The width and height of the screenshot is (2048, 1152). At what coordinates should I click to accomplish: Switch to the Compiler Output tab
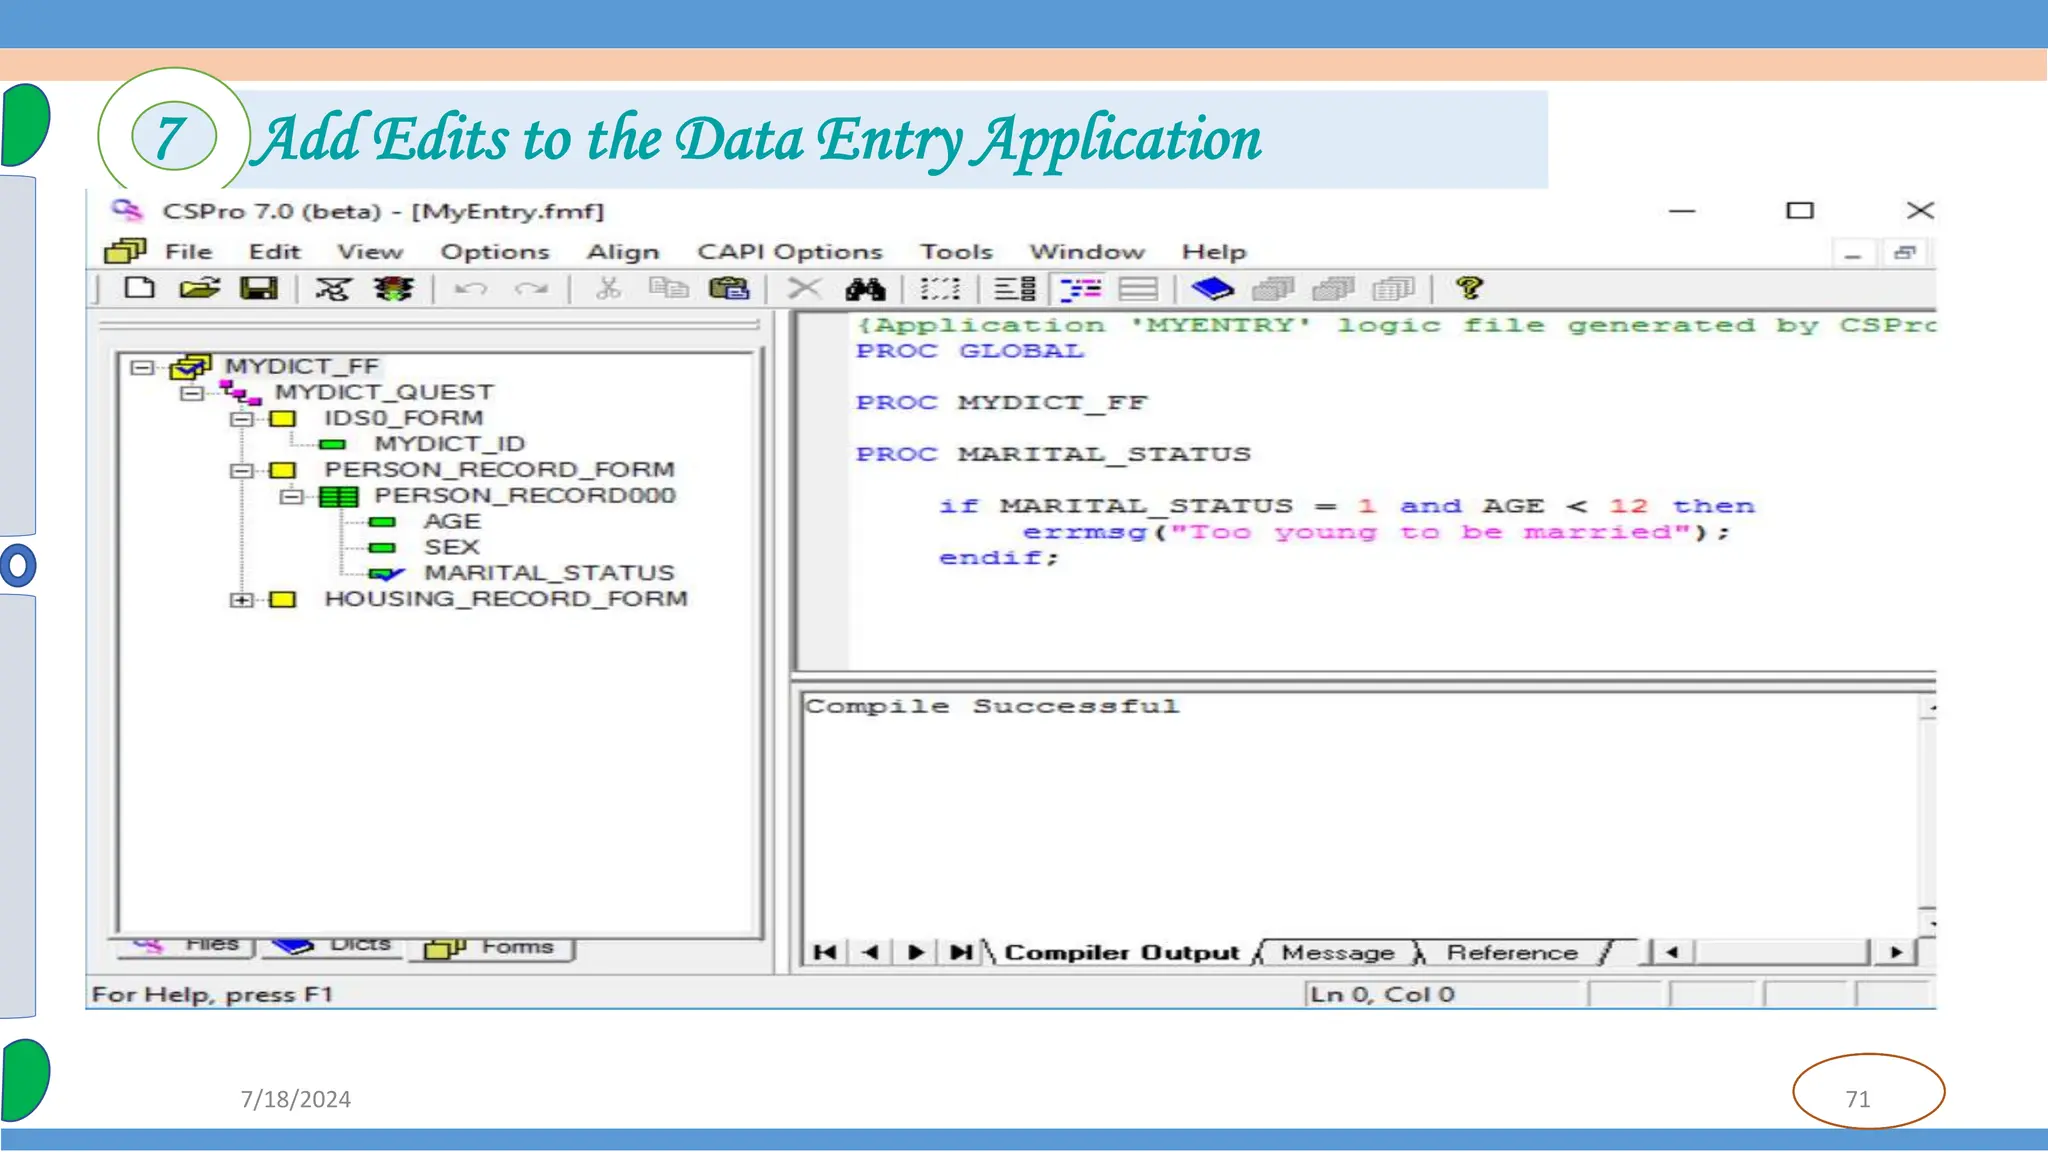[x=1121, y=953]
